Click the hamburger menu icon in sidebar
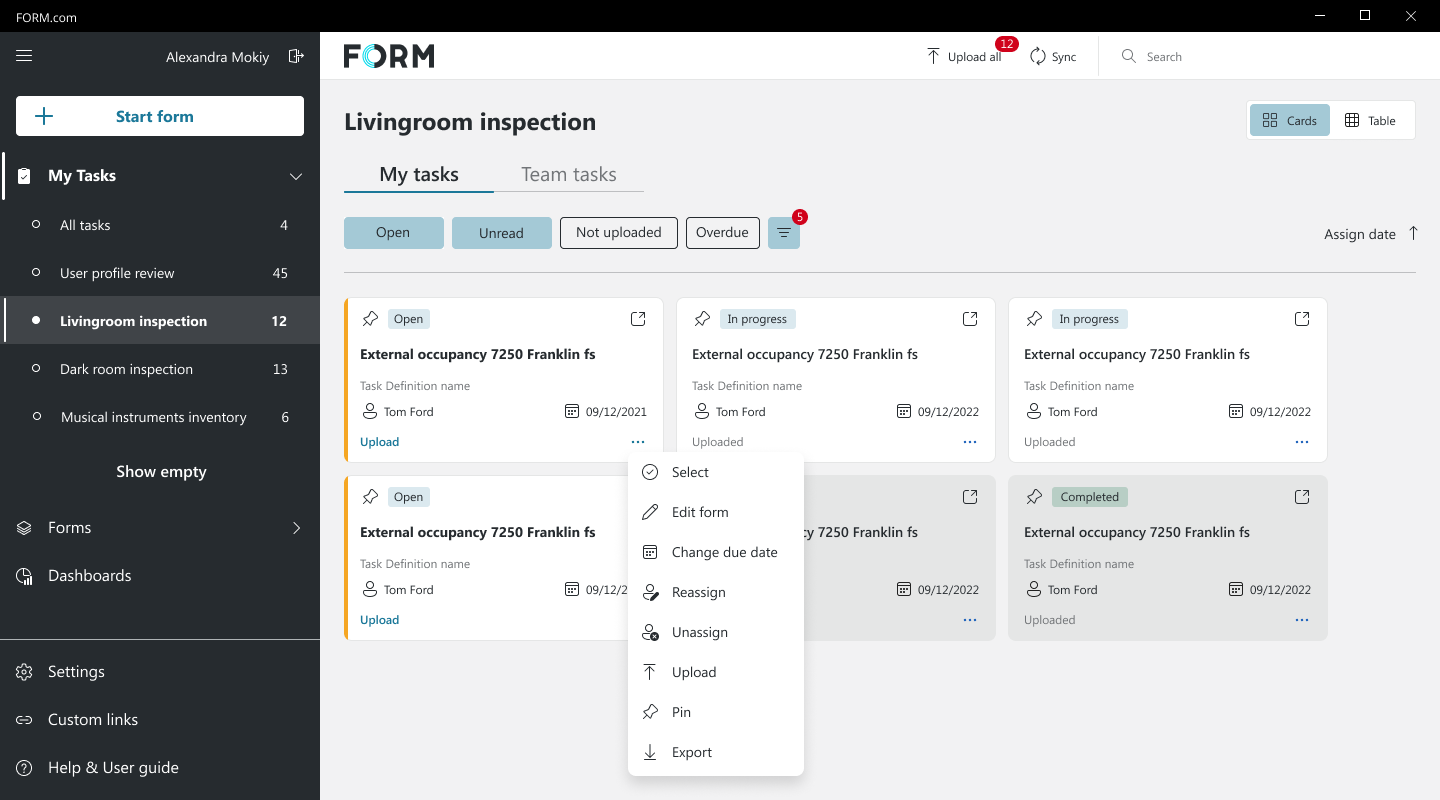The image size is (1440, 800). pos(24,56)
